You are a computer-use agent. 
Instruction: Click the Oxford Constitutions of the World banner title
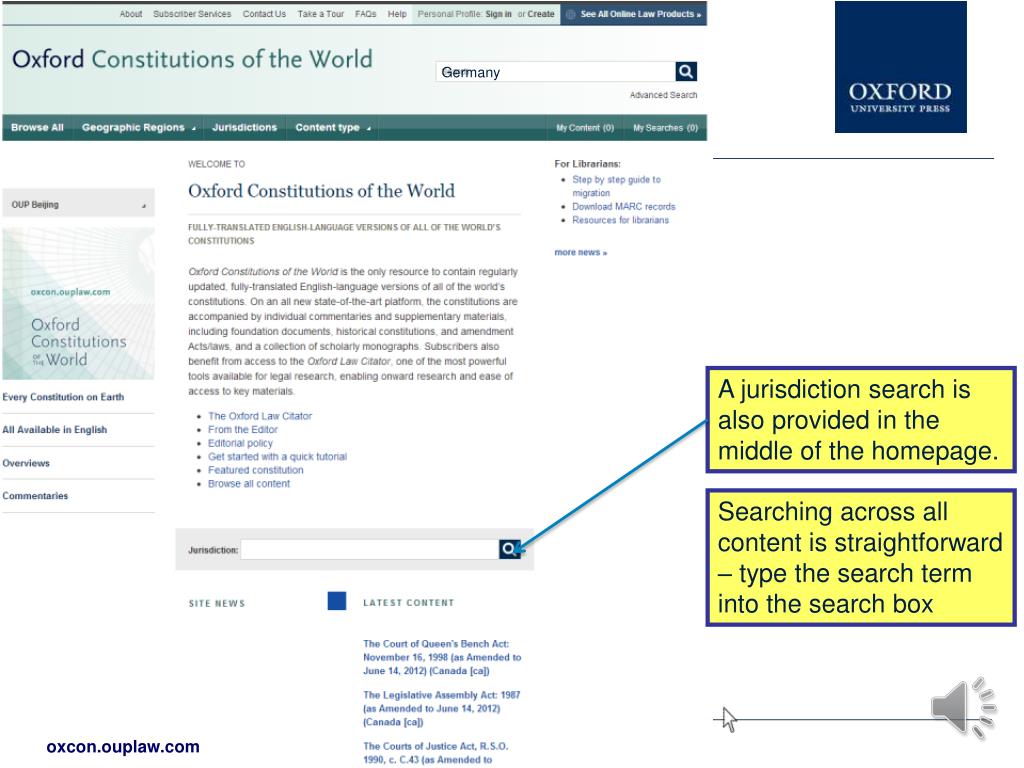click(192, 59)
